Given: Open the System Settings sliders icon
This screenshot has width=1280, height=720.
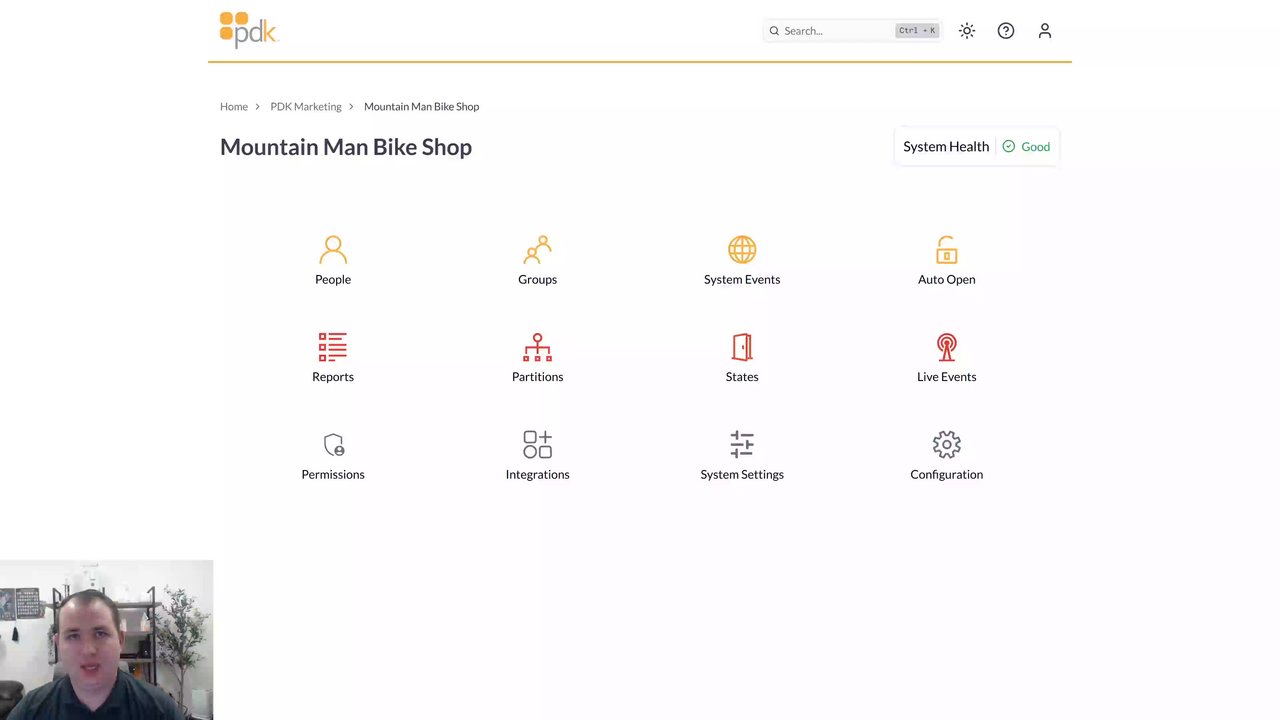Looking at the screenshot, I should pyautogui.click(x=742, y=444).
